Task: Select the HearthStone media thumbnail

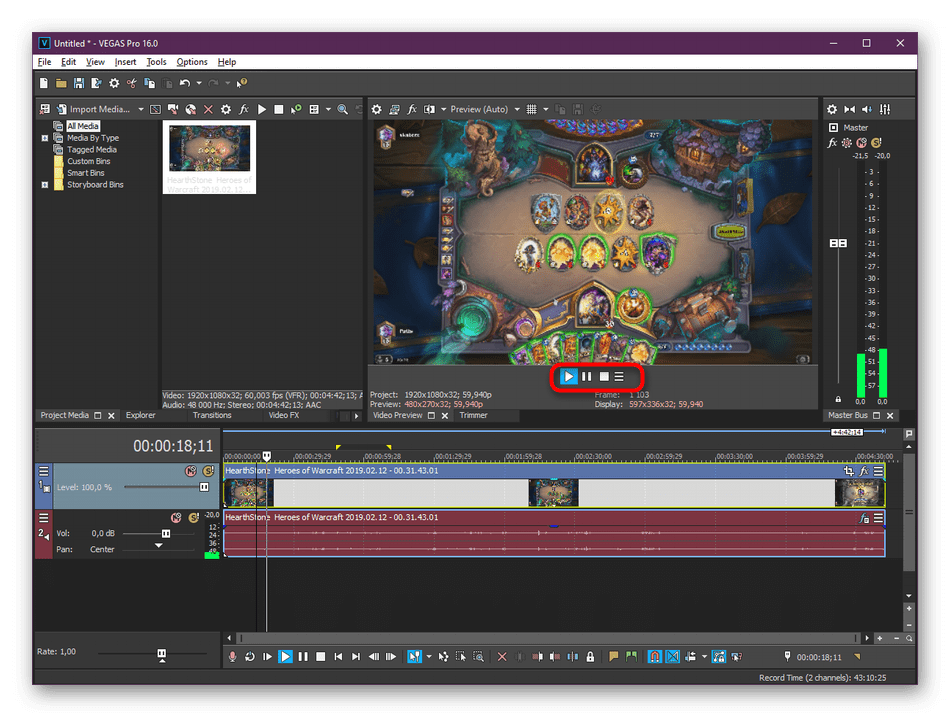Action: click(210, 148)
